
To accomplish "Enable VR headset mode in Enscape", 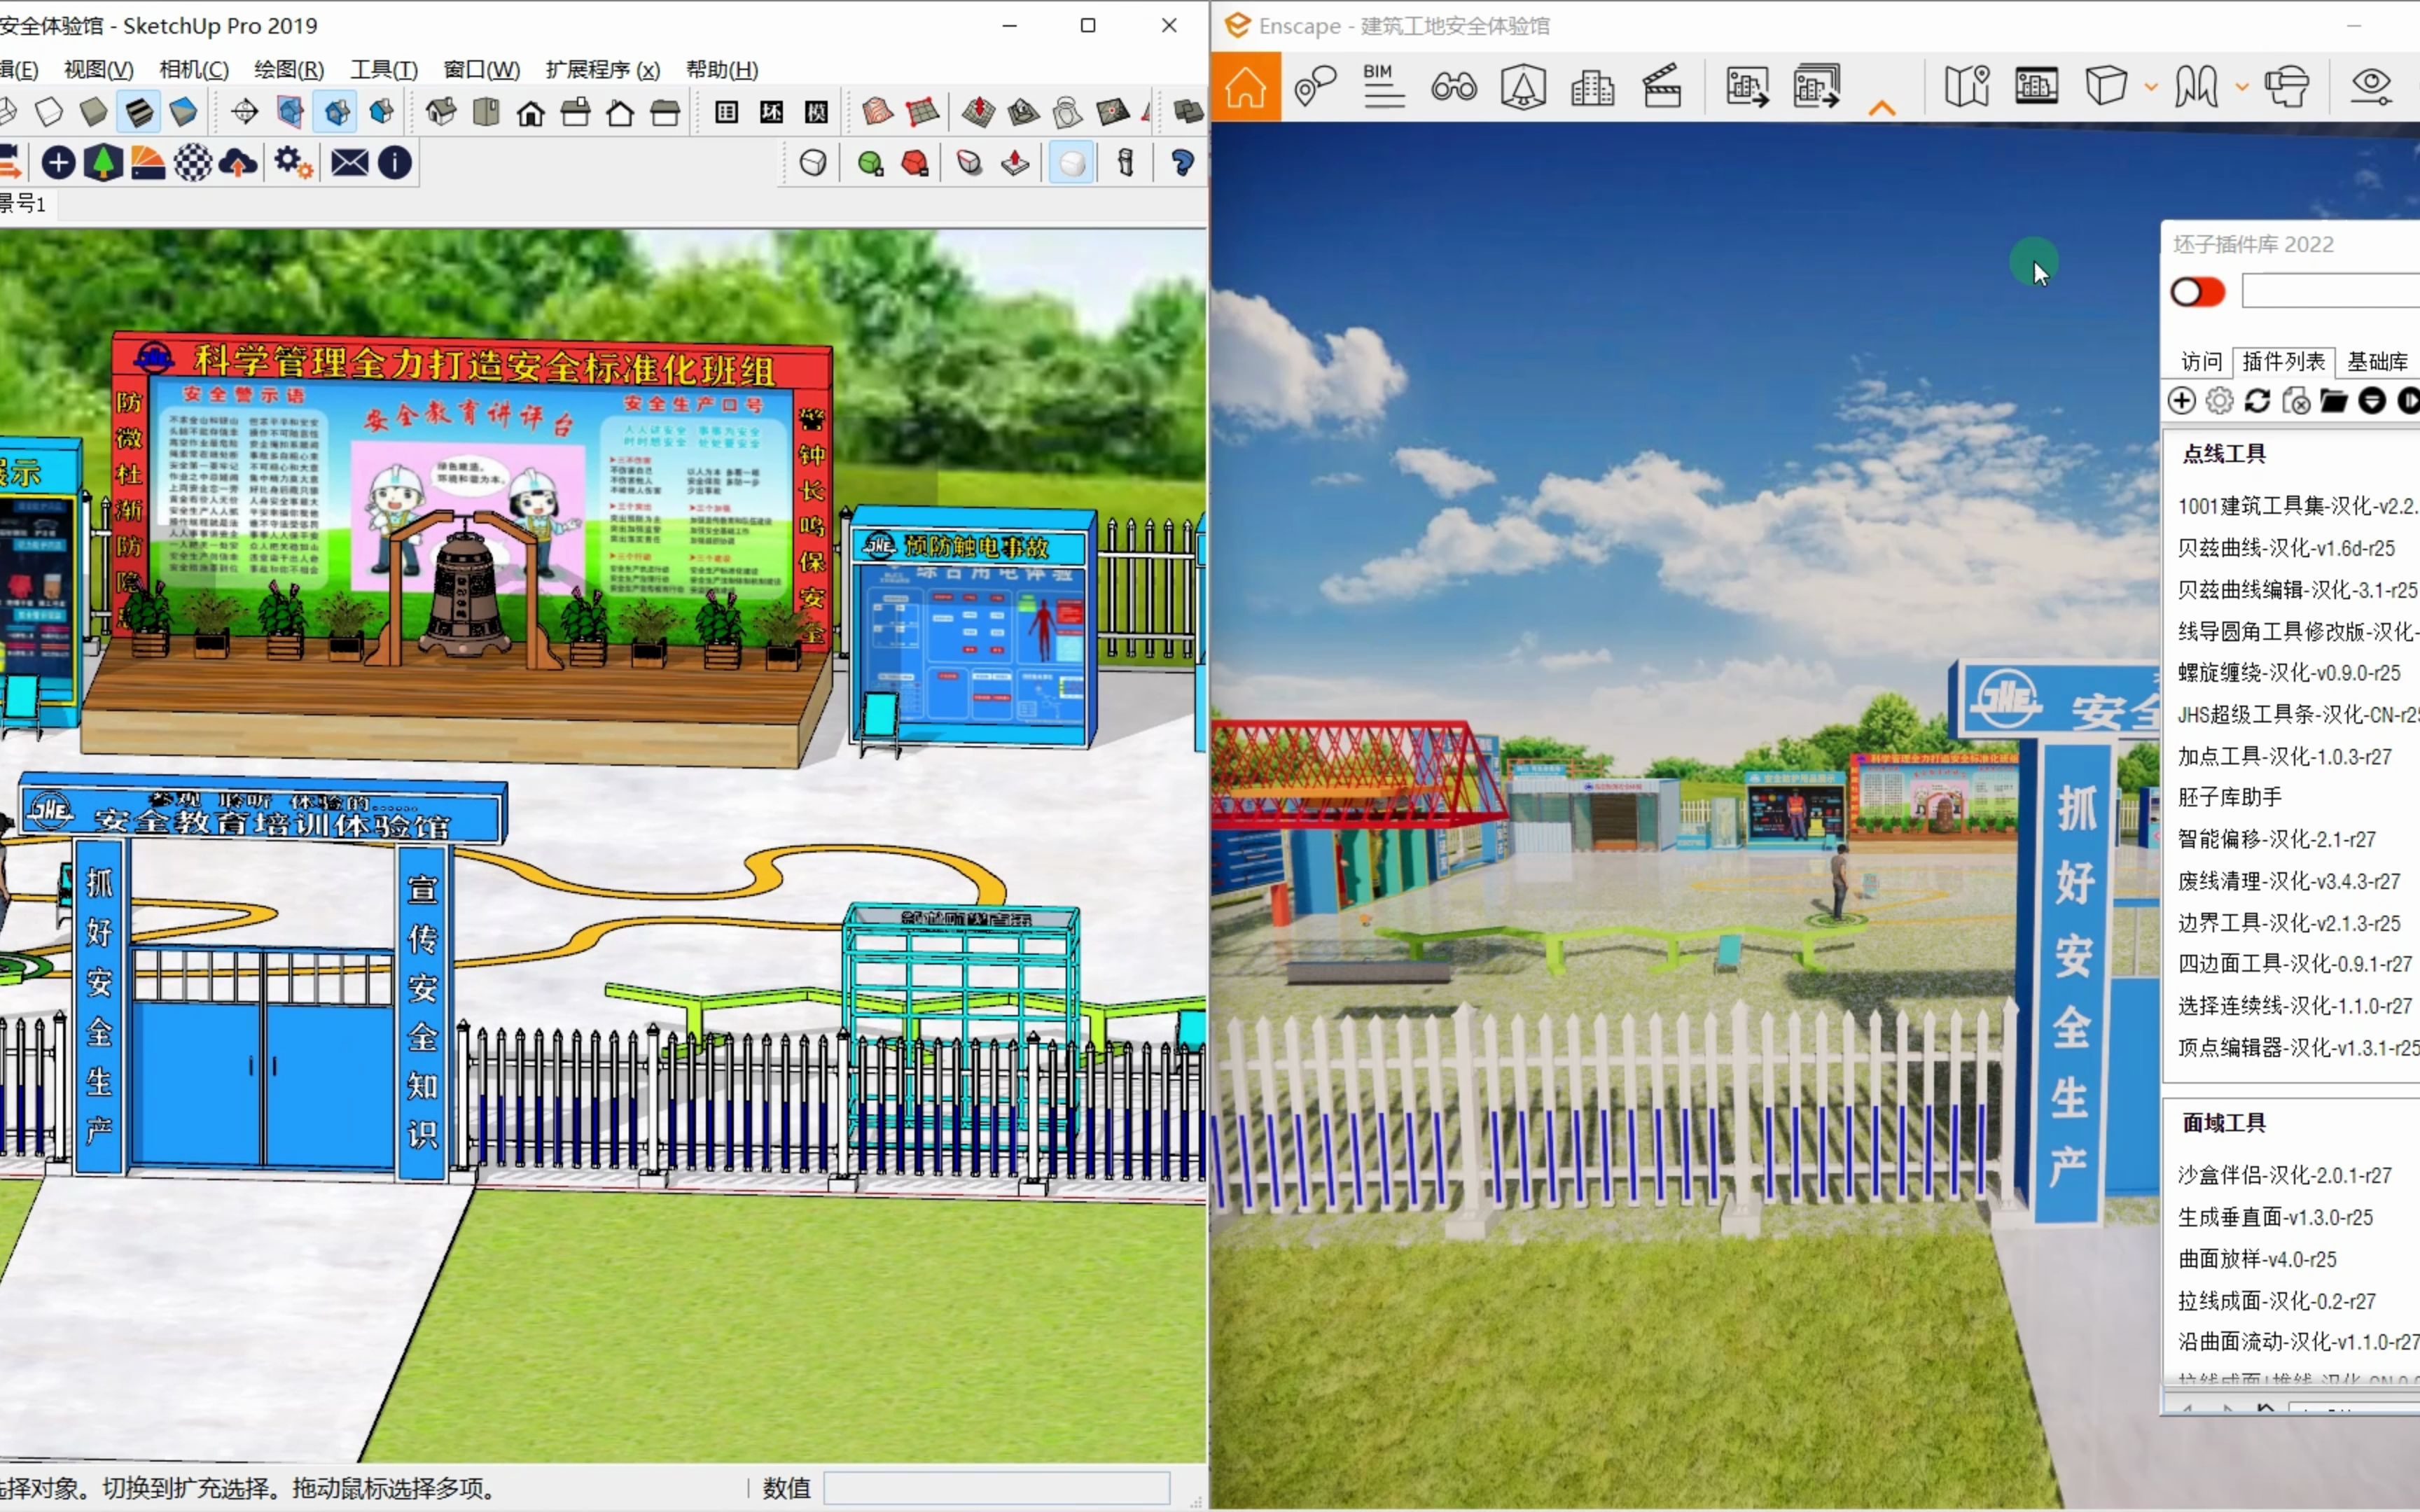I will [2287, 87].
